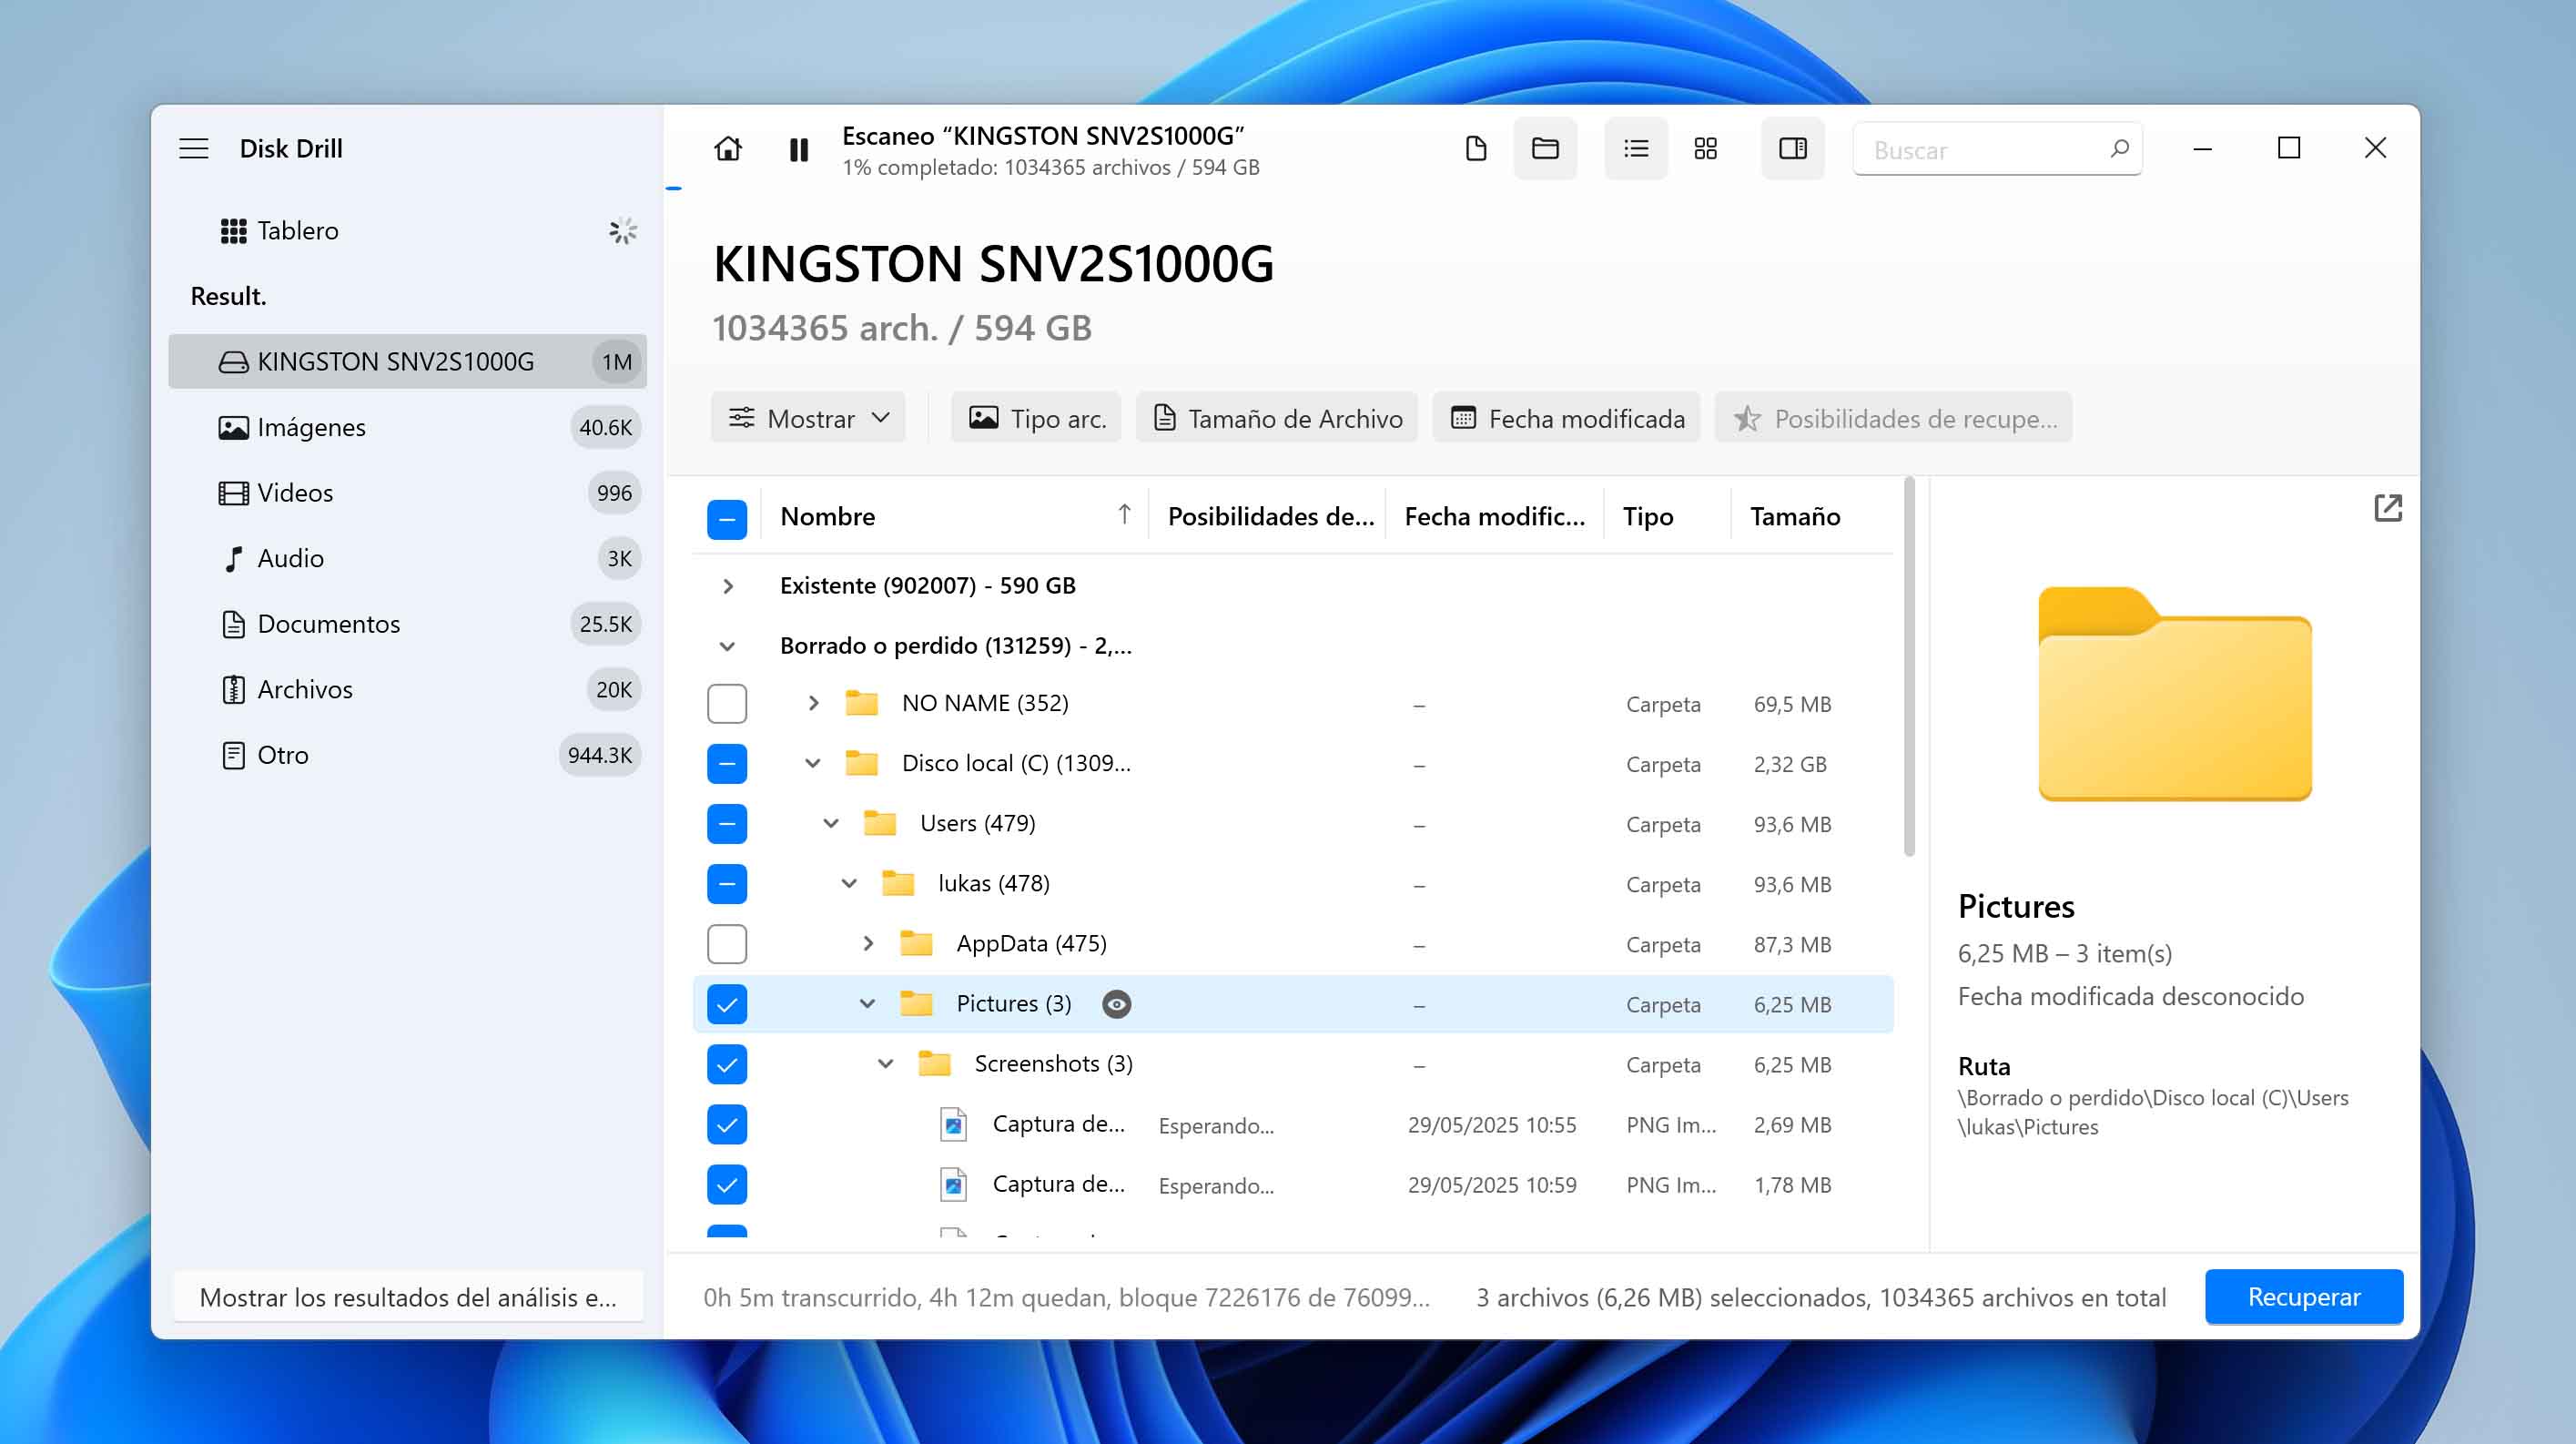Screen dimensions: 2576x1444
Task: Collapse the Screenshots (3) folder
Action: (886, 1064)
